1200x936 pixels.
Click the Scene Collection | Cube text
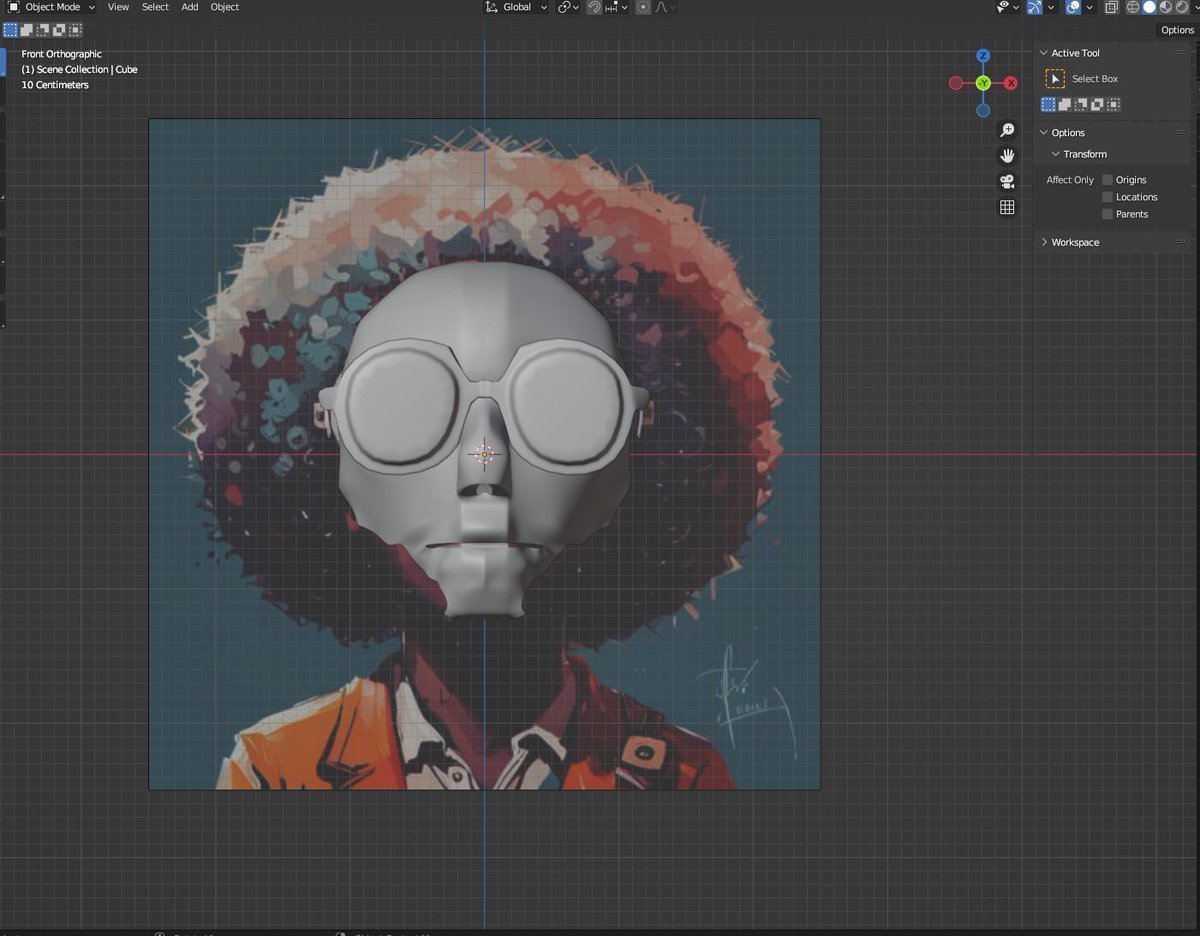tap(79, 69)
